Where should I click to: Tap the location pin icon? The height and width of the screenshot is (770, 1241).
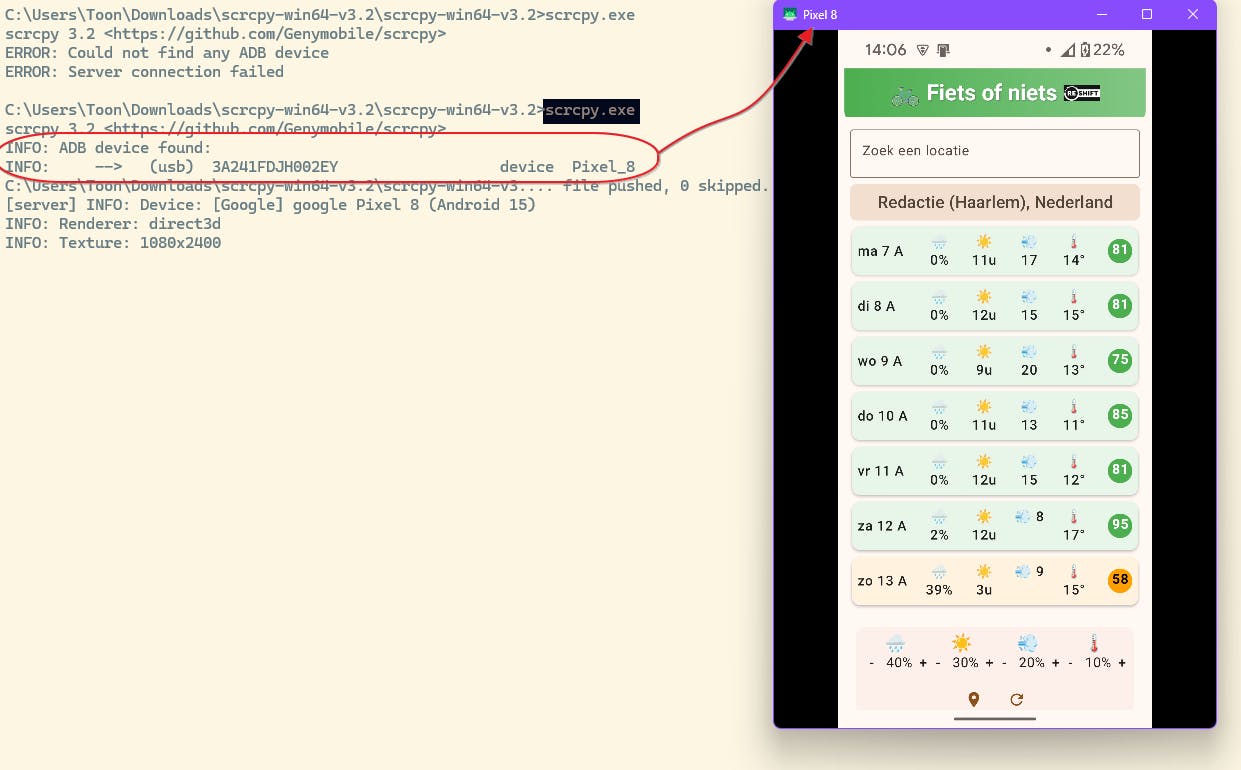(x=973, y=700)
